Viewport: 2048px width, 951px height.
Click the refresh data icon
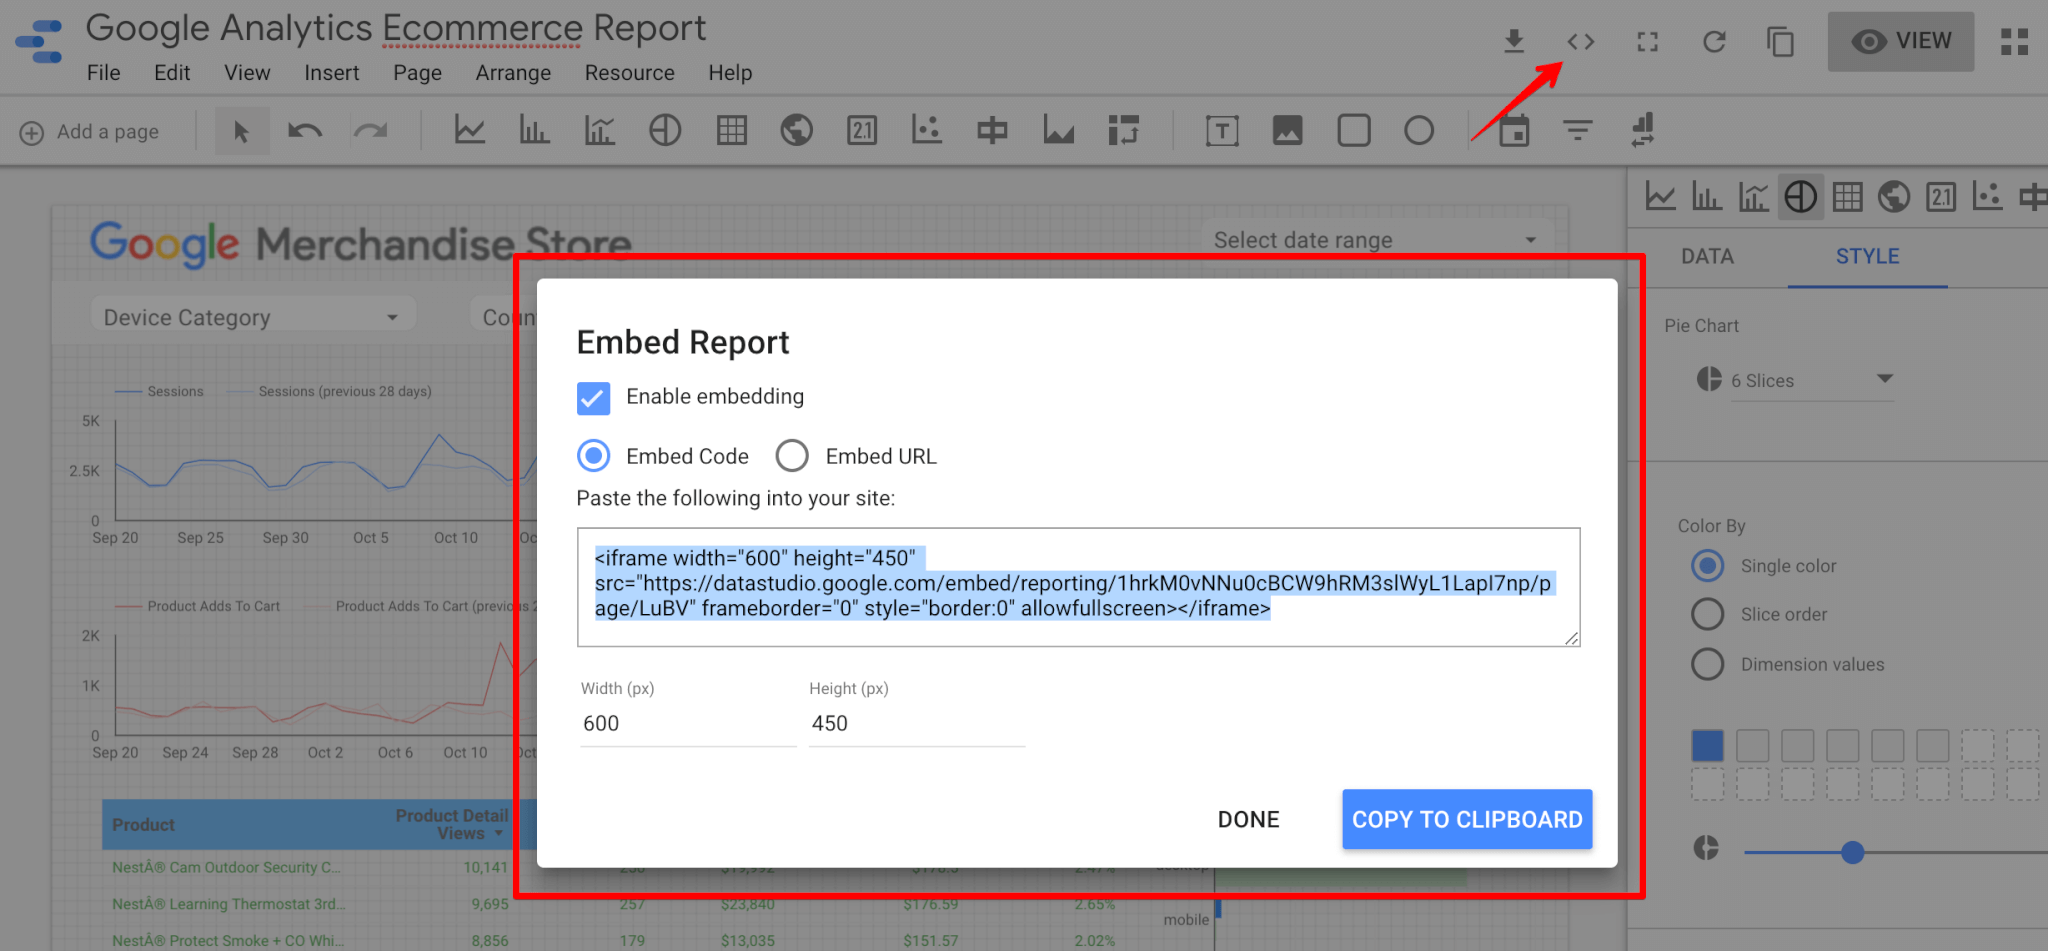coord(1714,41)
